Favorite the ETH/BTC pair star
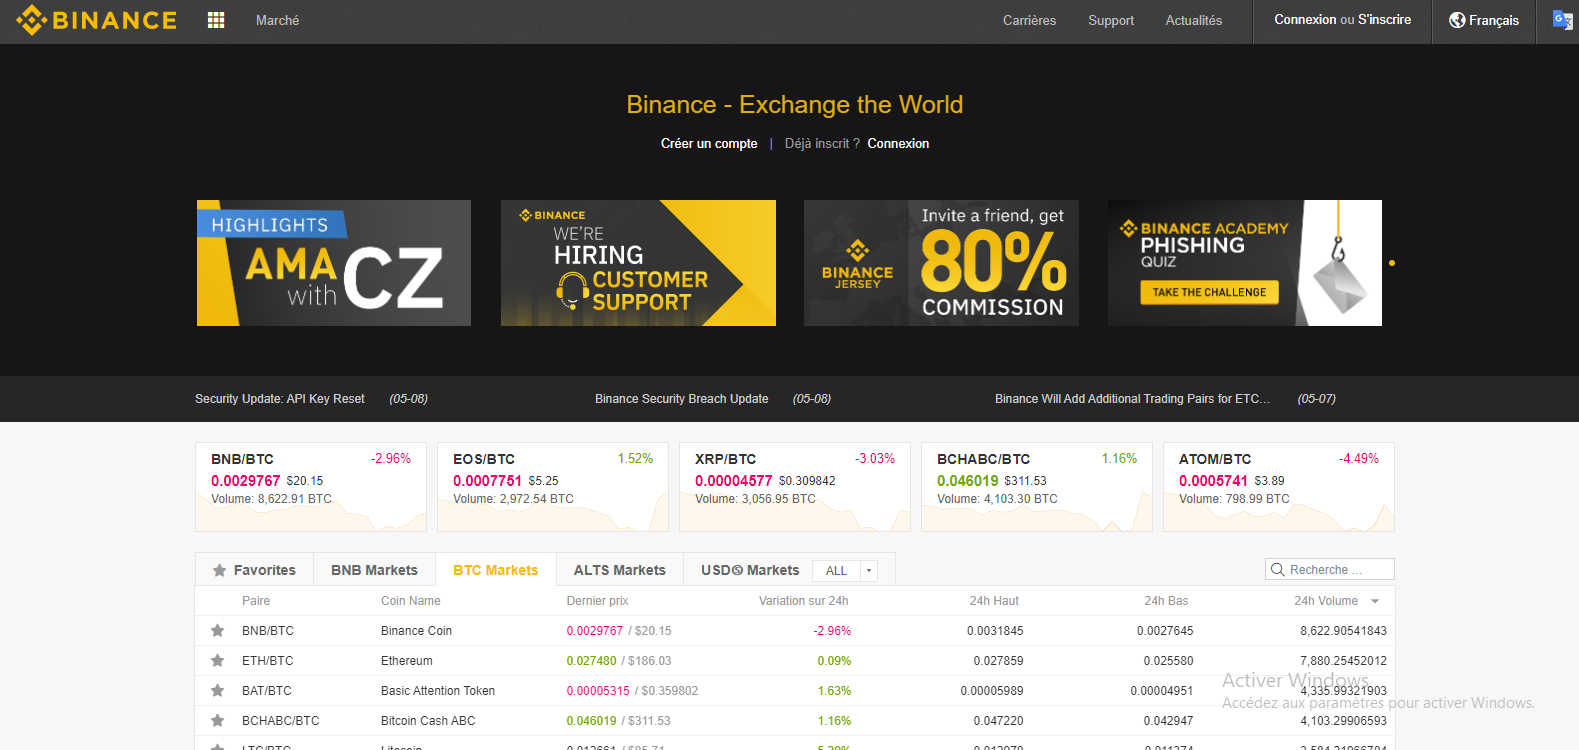 [x=217, y=661]
